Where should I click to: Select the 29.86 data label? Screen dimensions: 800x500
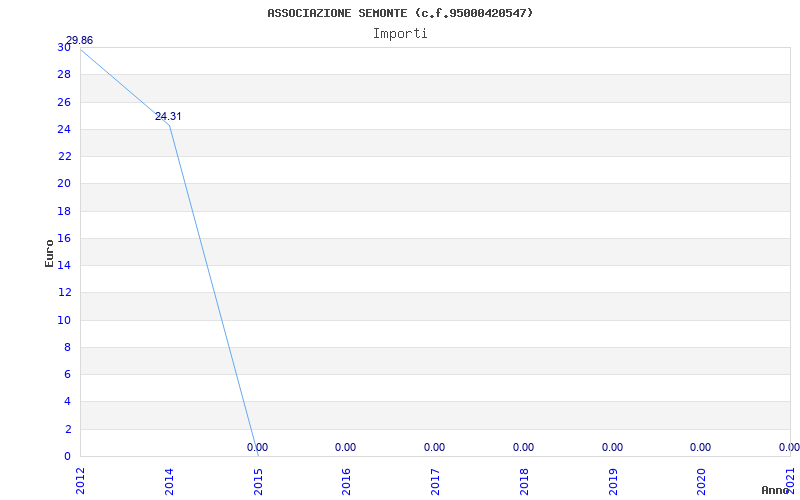pos(80,41)
